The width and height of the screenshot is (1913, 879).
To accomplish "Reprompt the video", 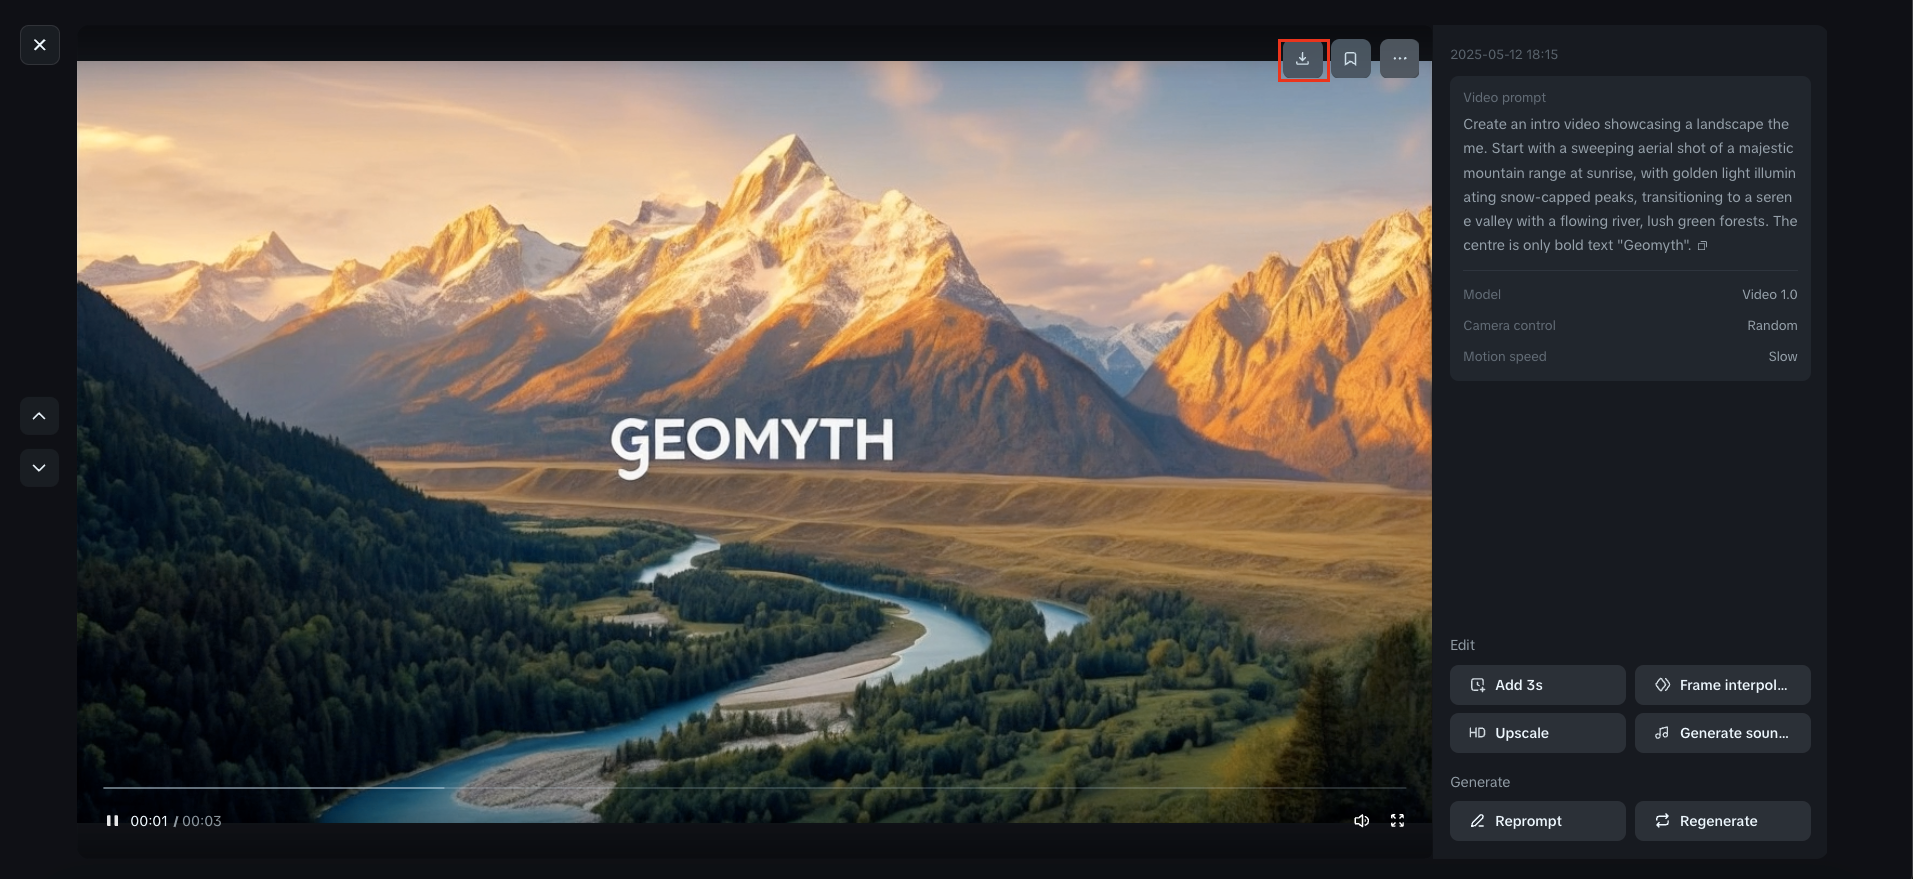I will (1538, 821).
